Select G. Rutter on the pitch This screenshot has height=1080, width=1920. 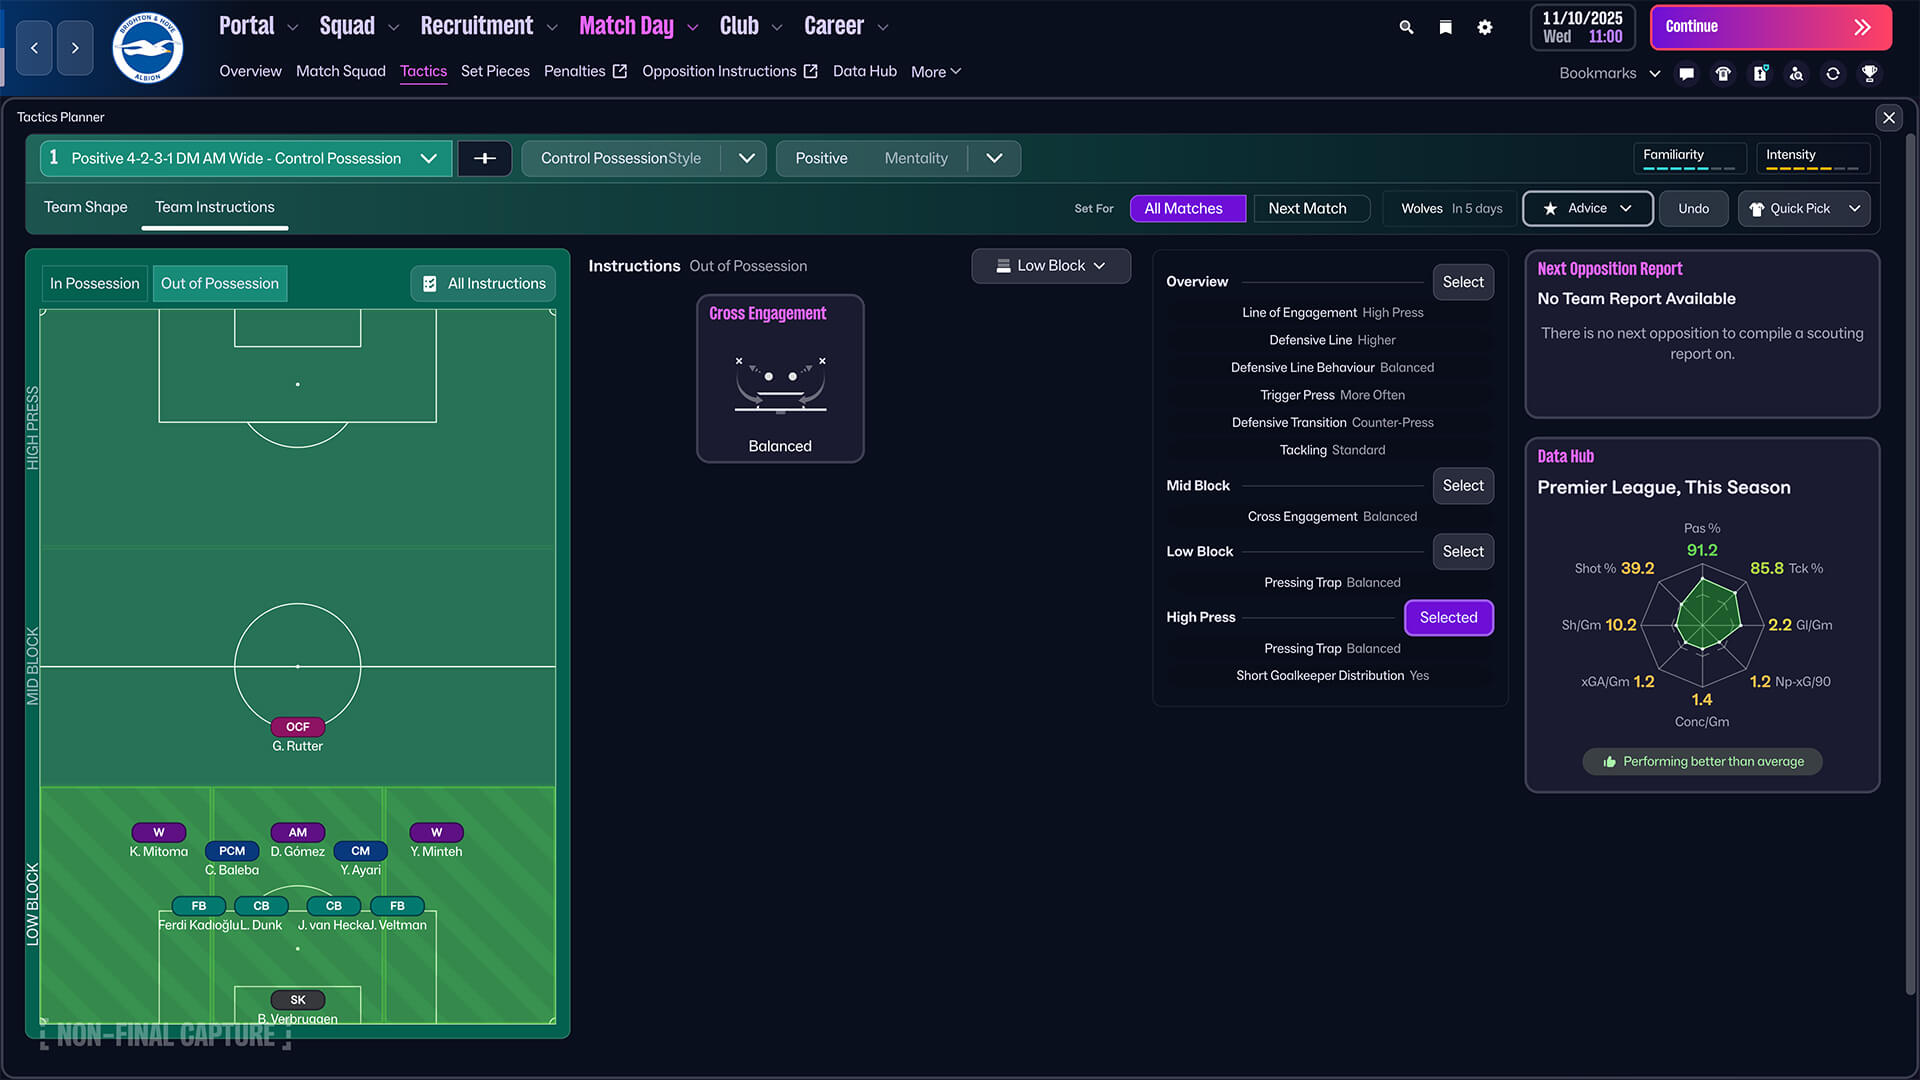pyautogui.click(x=297, y=727)
